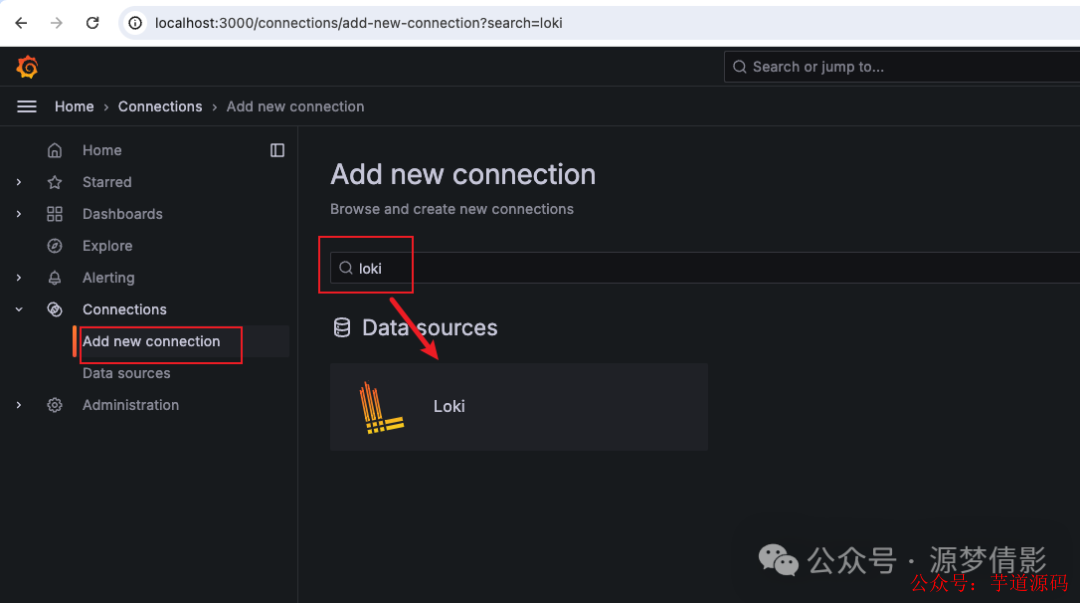This screenshot has height=603, width=1080.
Task: Focus the 'Search or jump to' field
Action: pyautogui.click(x=902, y=67)
